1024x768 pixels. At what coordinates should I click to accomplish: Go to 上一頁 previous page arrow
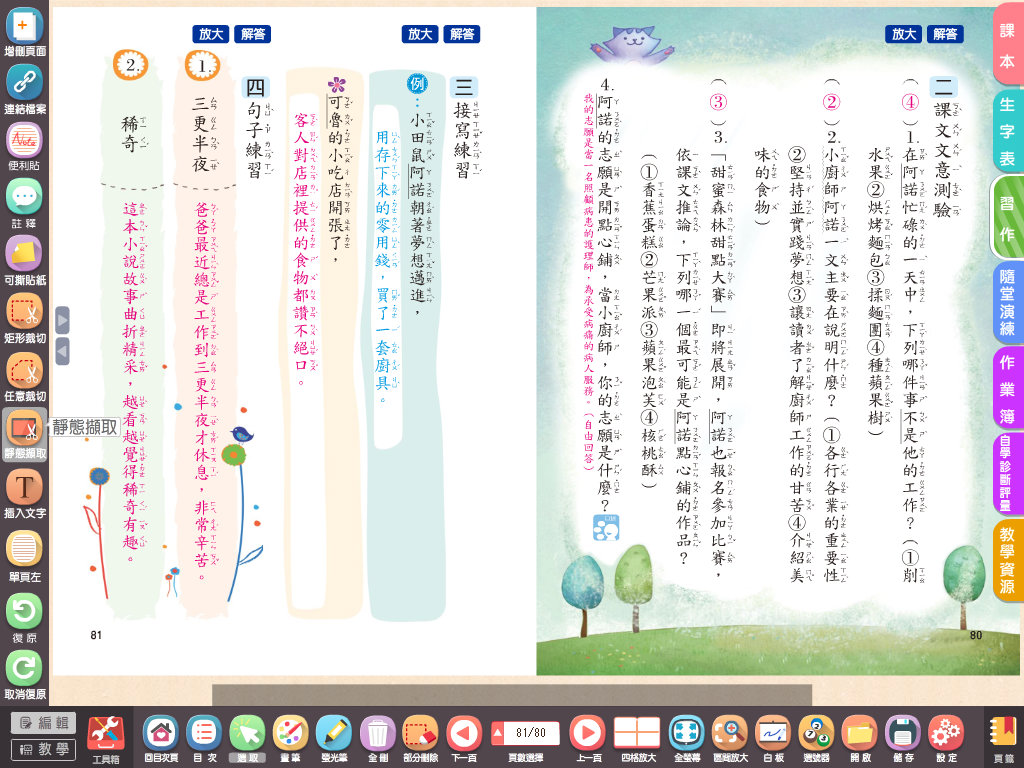click(588, 738)
